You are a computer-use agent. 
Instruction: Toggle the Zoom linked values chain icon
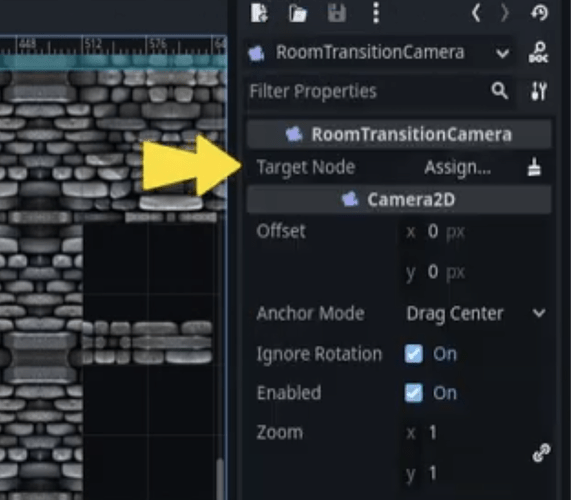coord(541,453)
